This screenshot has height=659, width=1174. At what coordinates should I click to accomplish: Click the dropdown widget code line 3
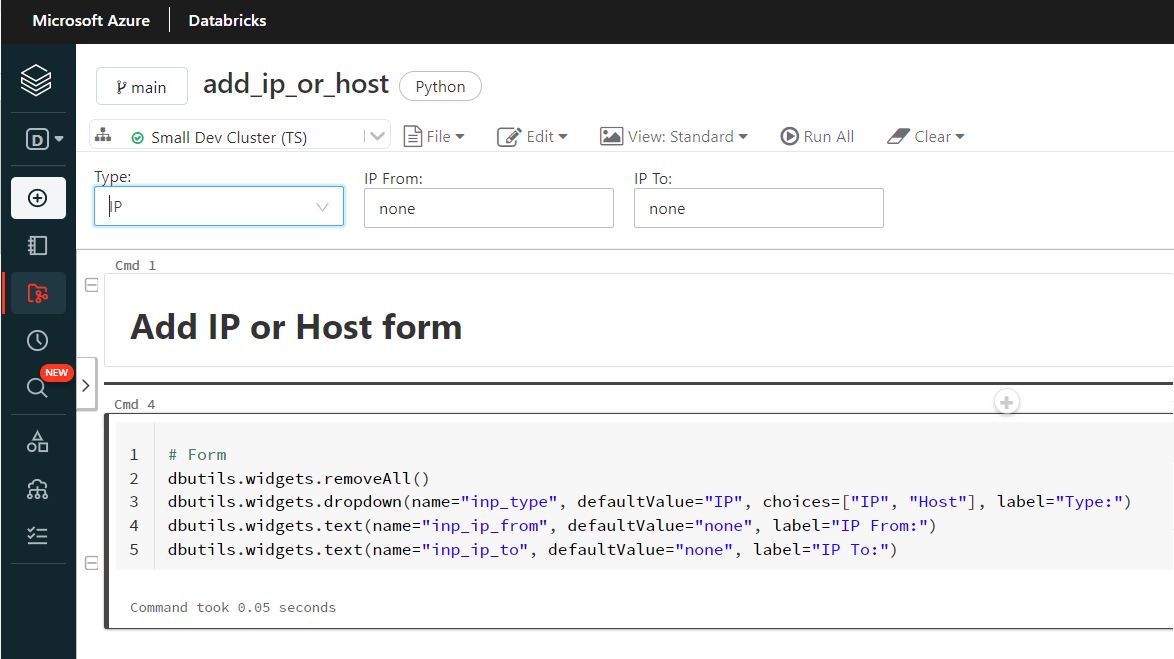tap(649, 502)
